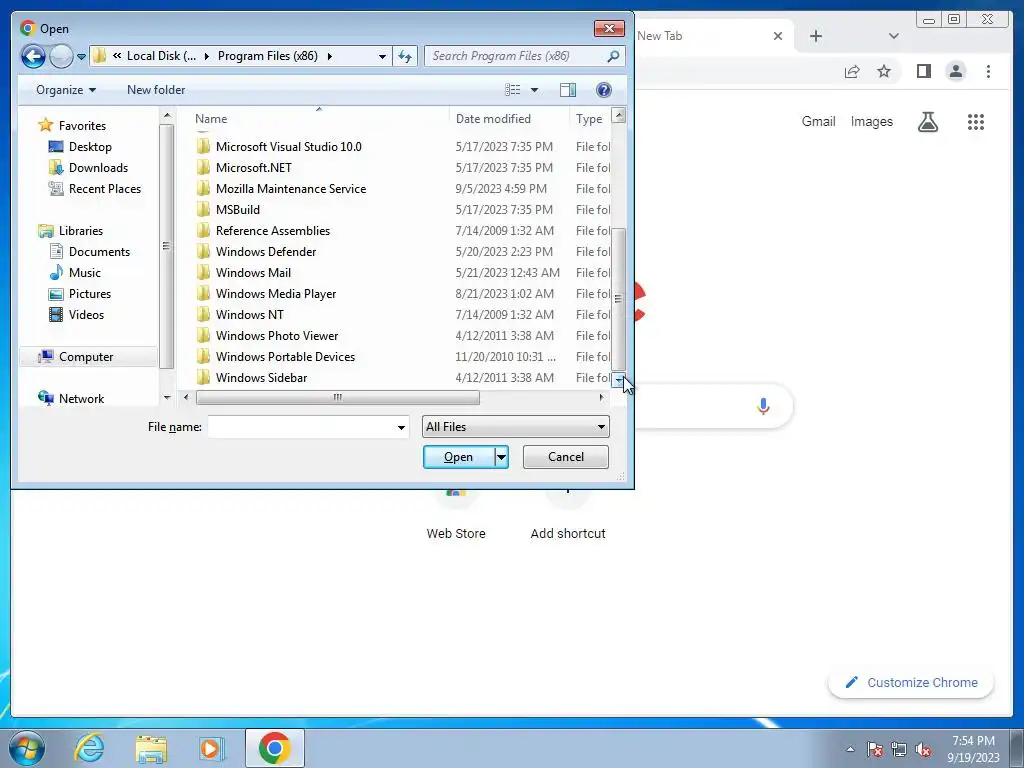The height and width of the screenshot is (768, 1024).
Task: Sort by the Type column header
Action: pyautogui.click(x=590, y=119)
